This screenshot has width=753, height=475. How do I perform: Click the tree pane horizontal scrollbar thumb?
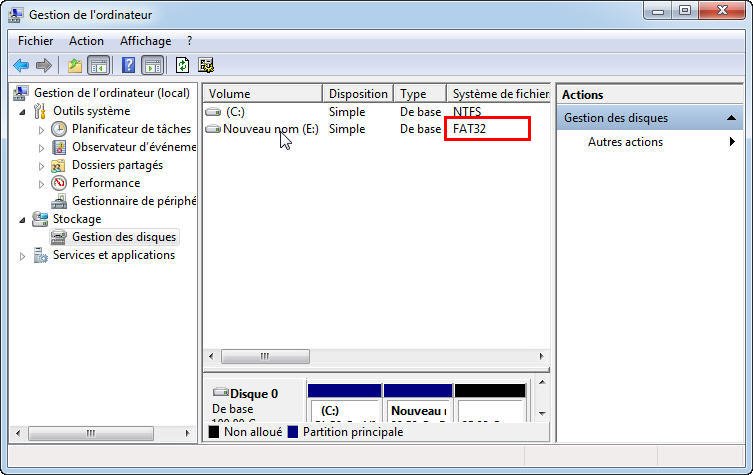(x=91, y=433)
